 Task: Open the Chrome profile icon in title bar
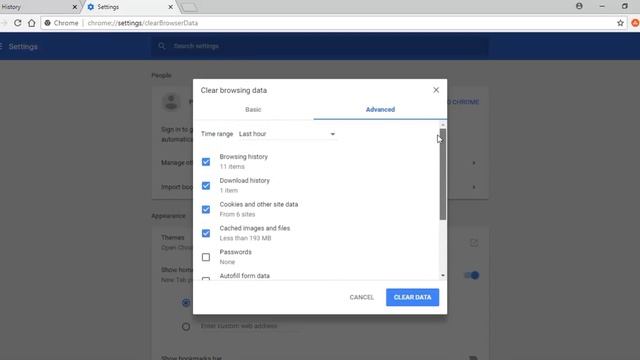tap(579, 6)
